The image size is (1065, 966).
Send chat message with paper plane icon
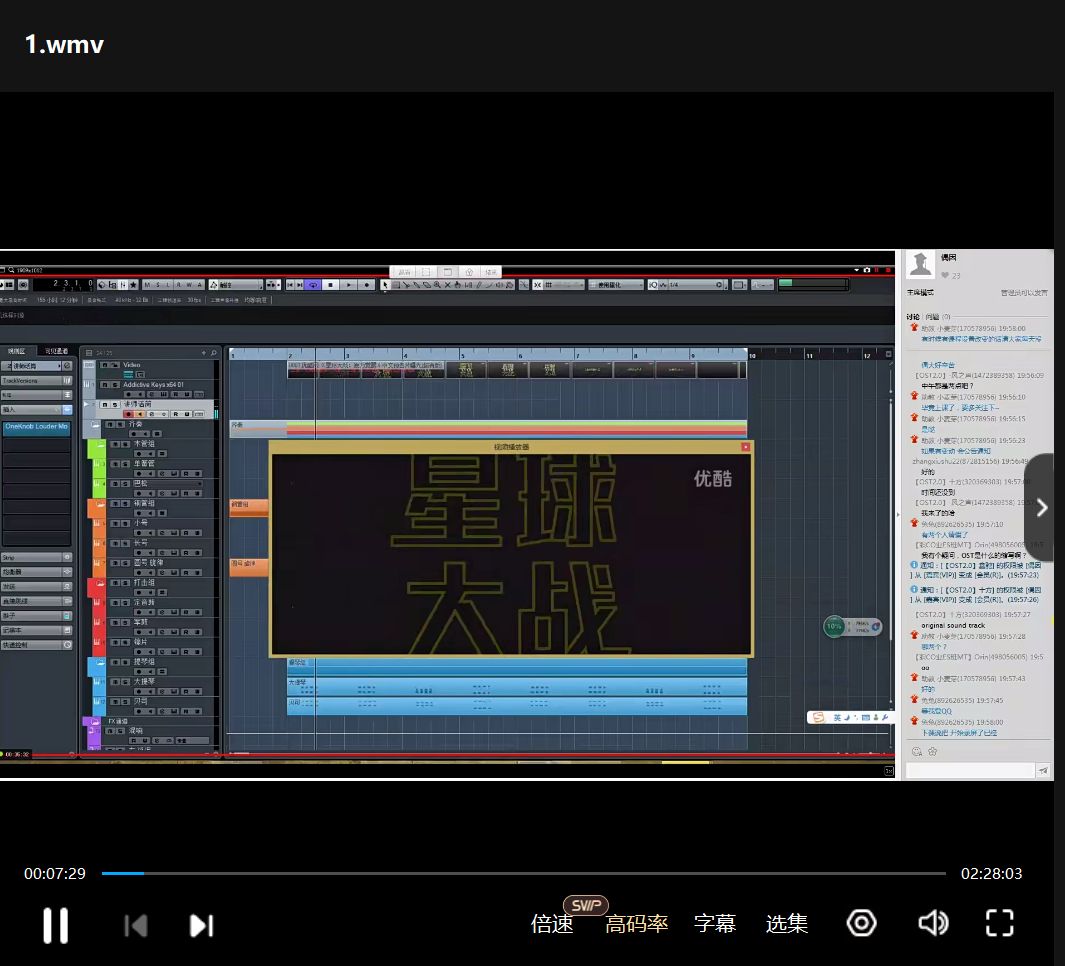[1043, 770]
